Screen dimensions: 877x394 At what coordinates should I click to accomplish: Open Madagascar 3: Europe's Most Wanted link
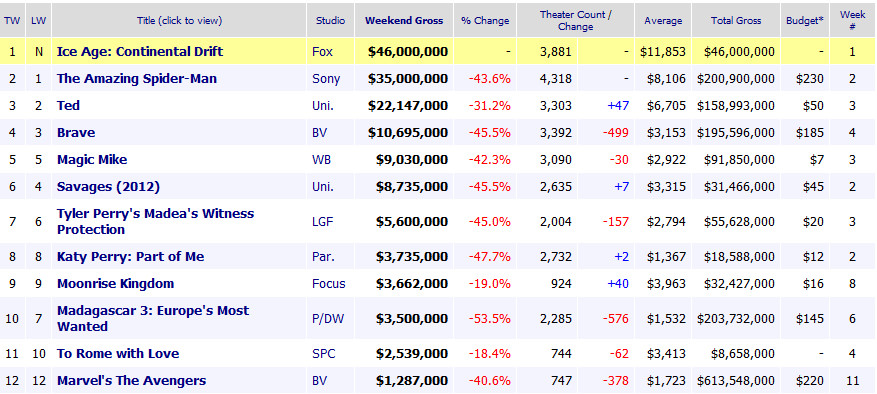click(153, 318)
